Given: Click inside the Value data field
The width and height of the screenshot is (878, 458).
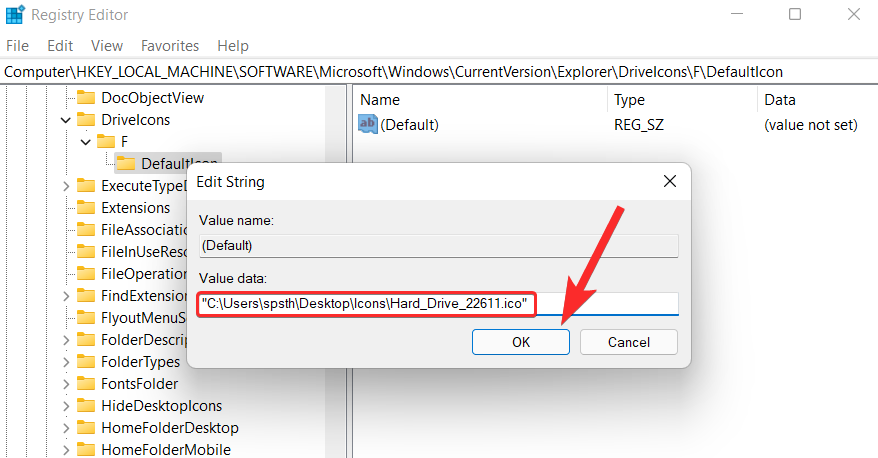Looking at the screenshot, I should coord(438,304).
